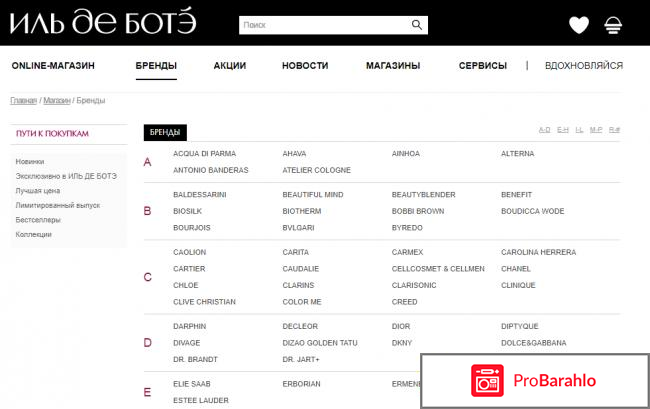This screenshot has height=409, width=650.
Task: Go to the НОВОСТИ section
Action: [x=305, y=66]
